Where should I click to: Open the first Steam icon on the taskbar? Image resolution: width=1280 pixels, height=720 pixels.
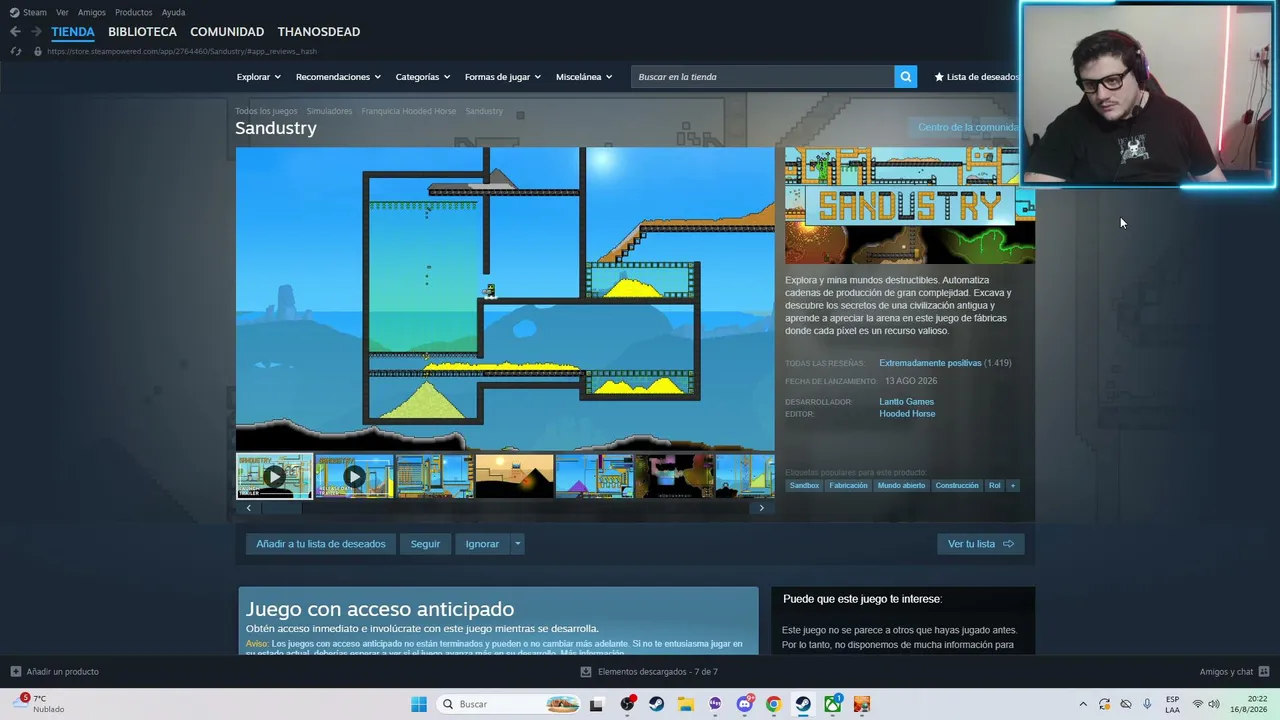click(x=656, y=704)
